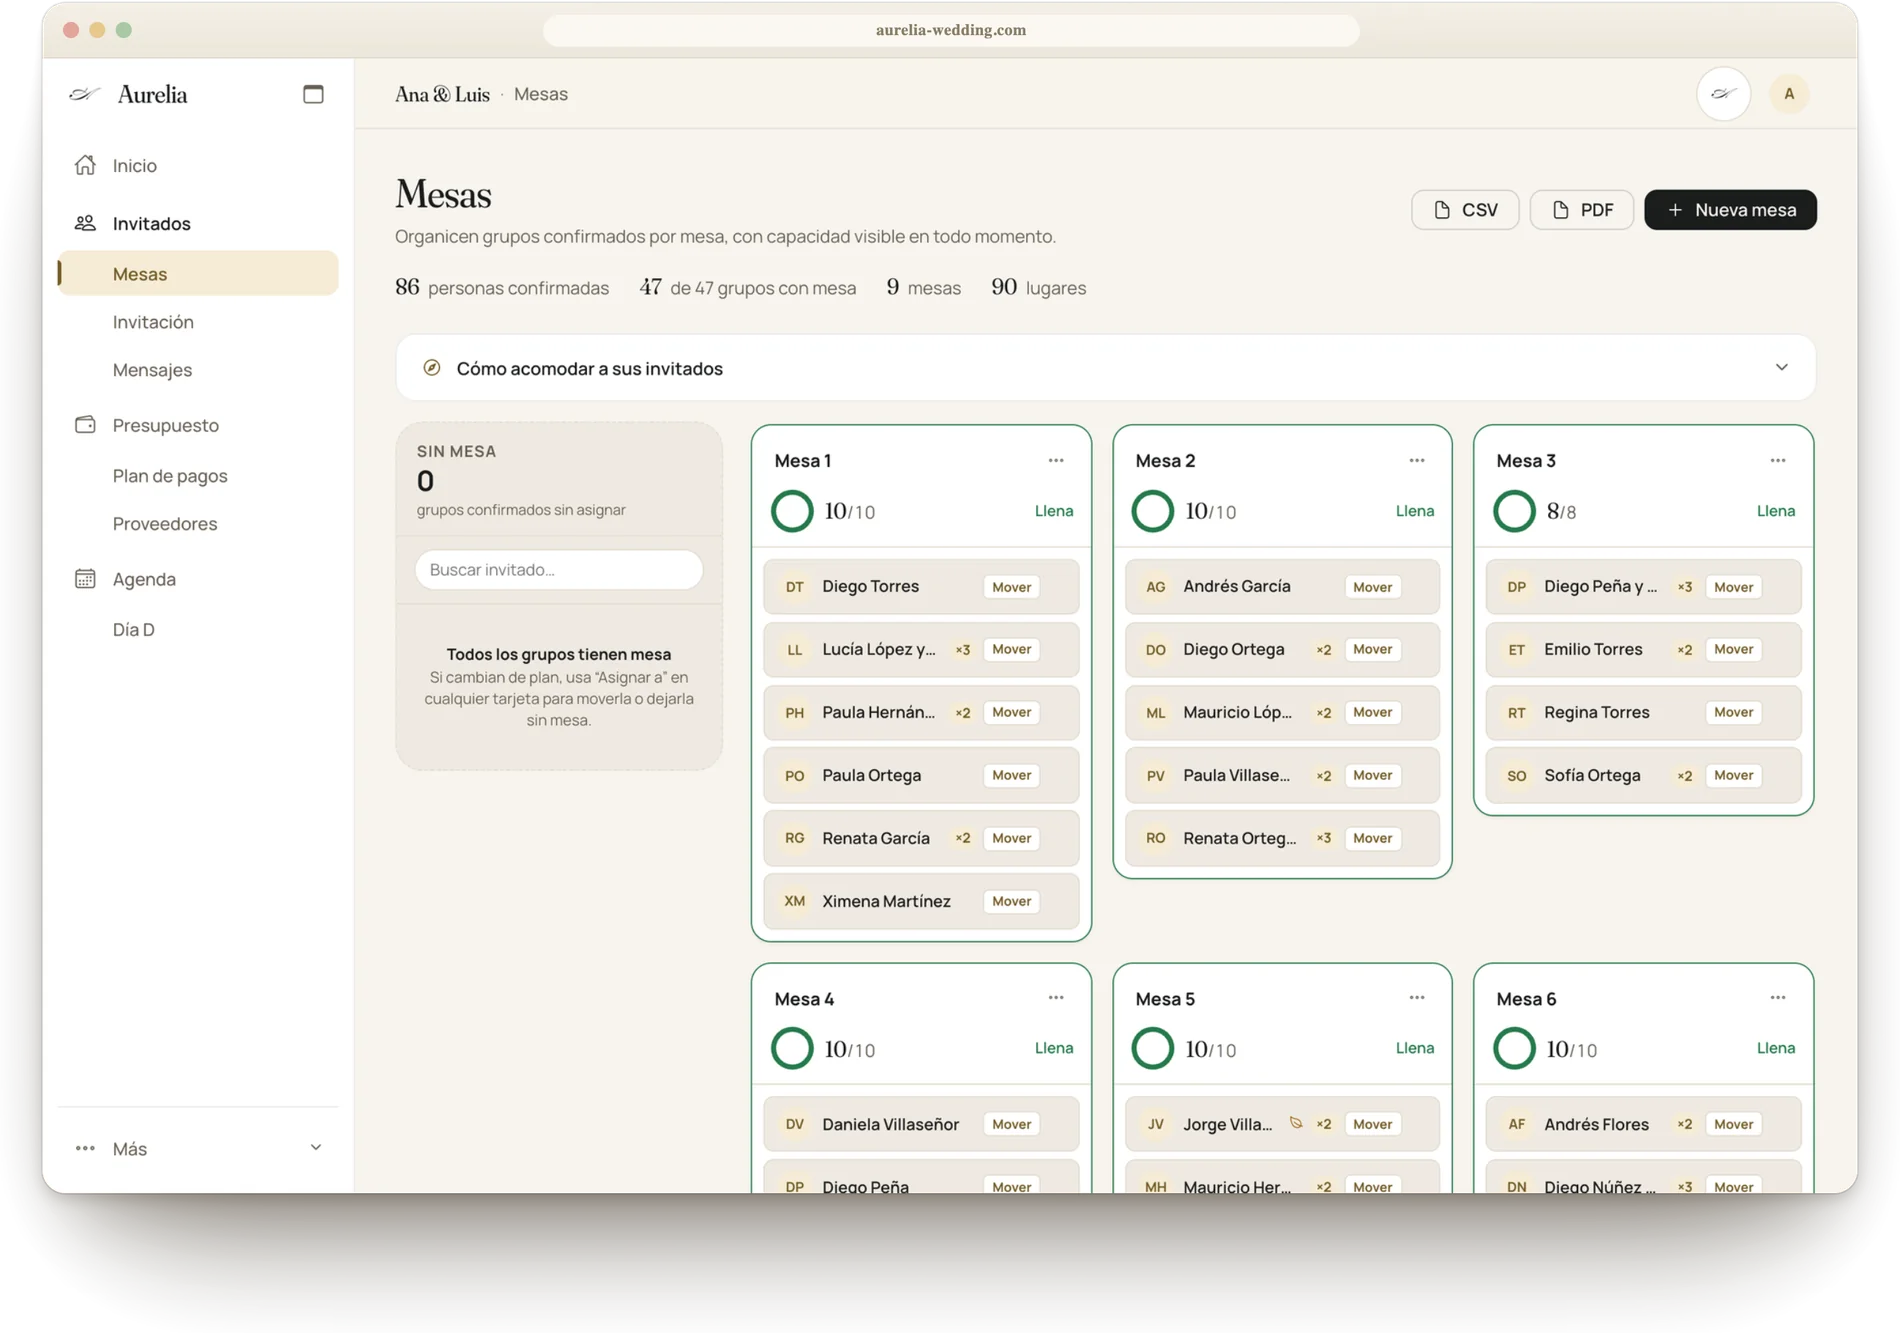Open options menu for Mesa 6

coord(1778,998)
